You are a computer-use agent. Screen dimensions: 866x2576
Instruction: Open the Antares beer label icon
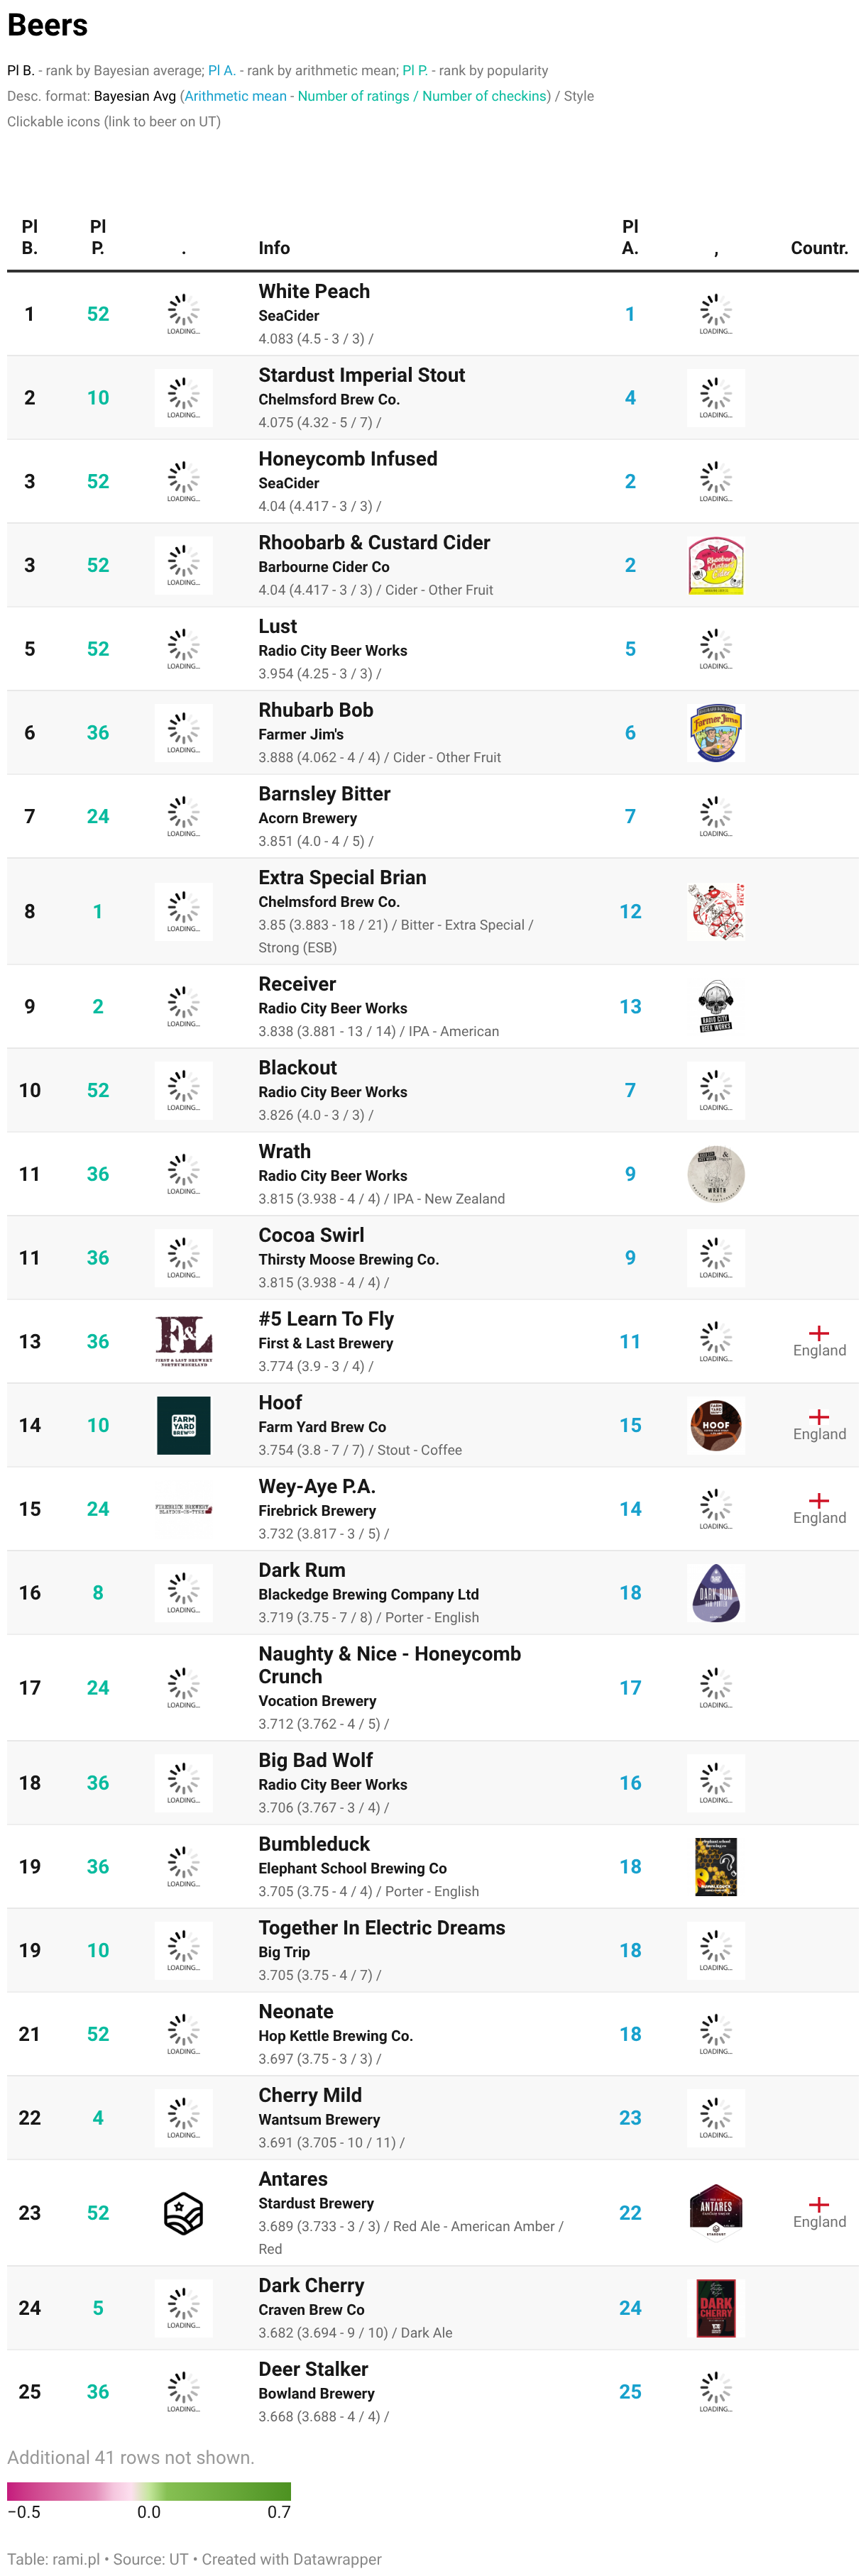(x=715, y=2213)
